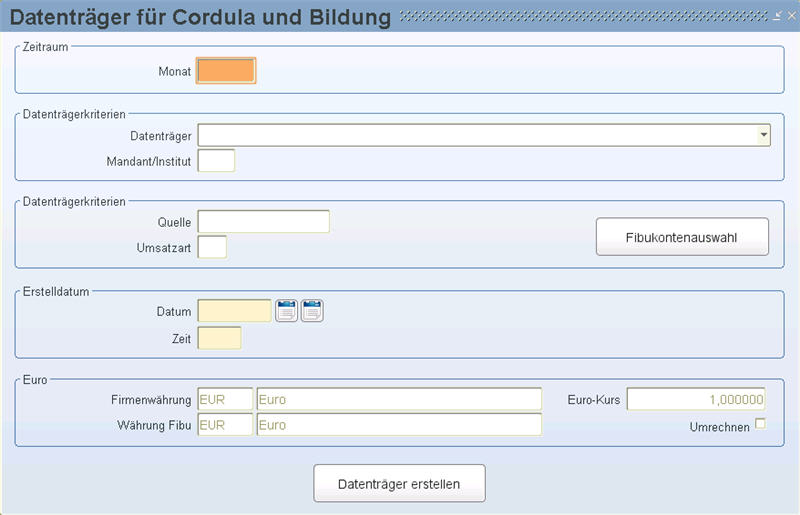
Task: Click the second calendar icon beside Datum
Action: pyautogui.click(x=312, y=311)
